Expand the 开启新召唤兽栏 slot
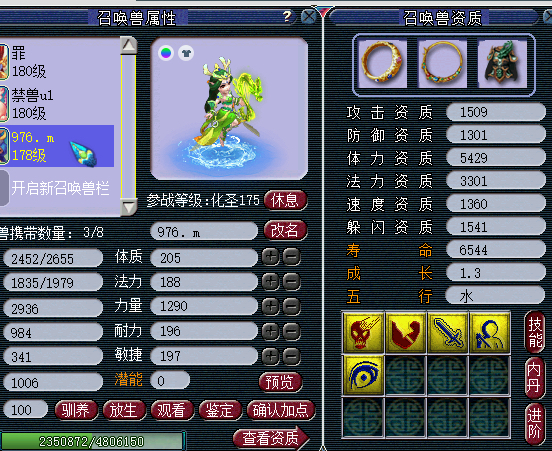552x451 pixels. (60, 188)
